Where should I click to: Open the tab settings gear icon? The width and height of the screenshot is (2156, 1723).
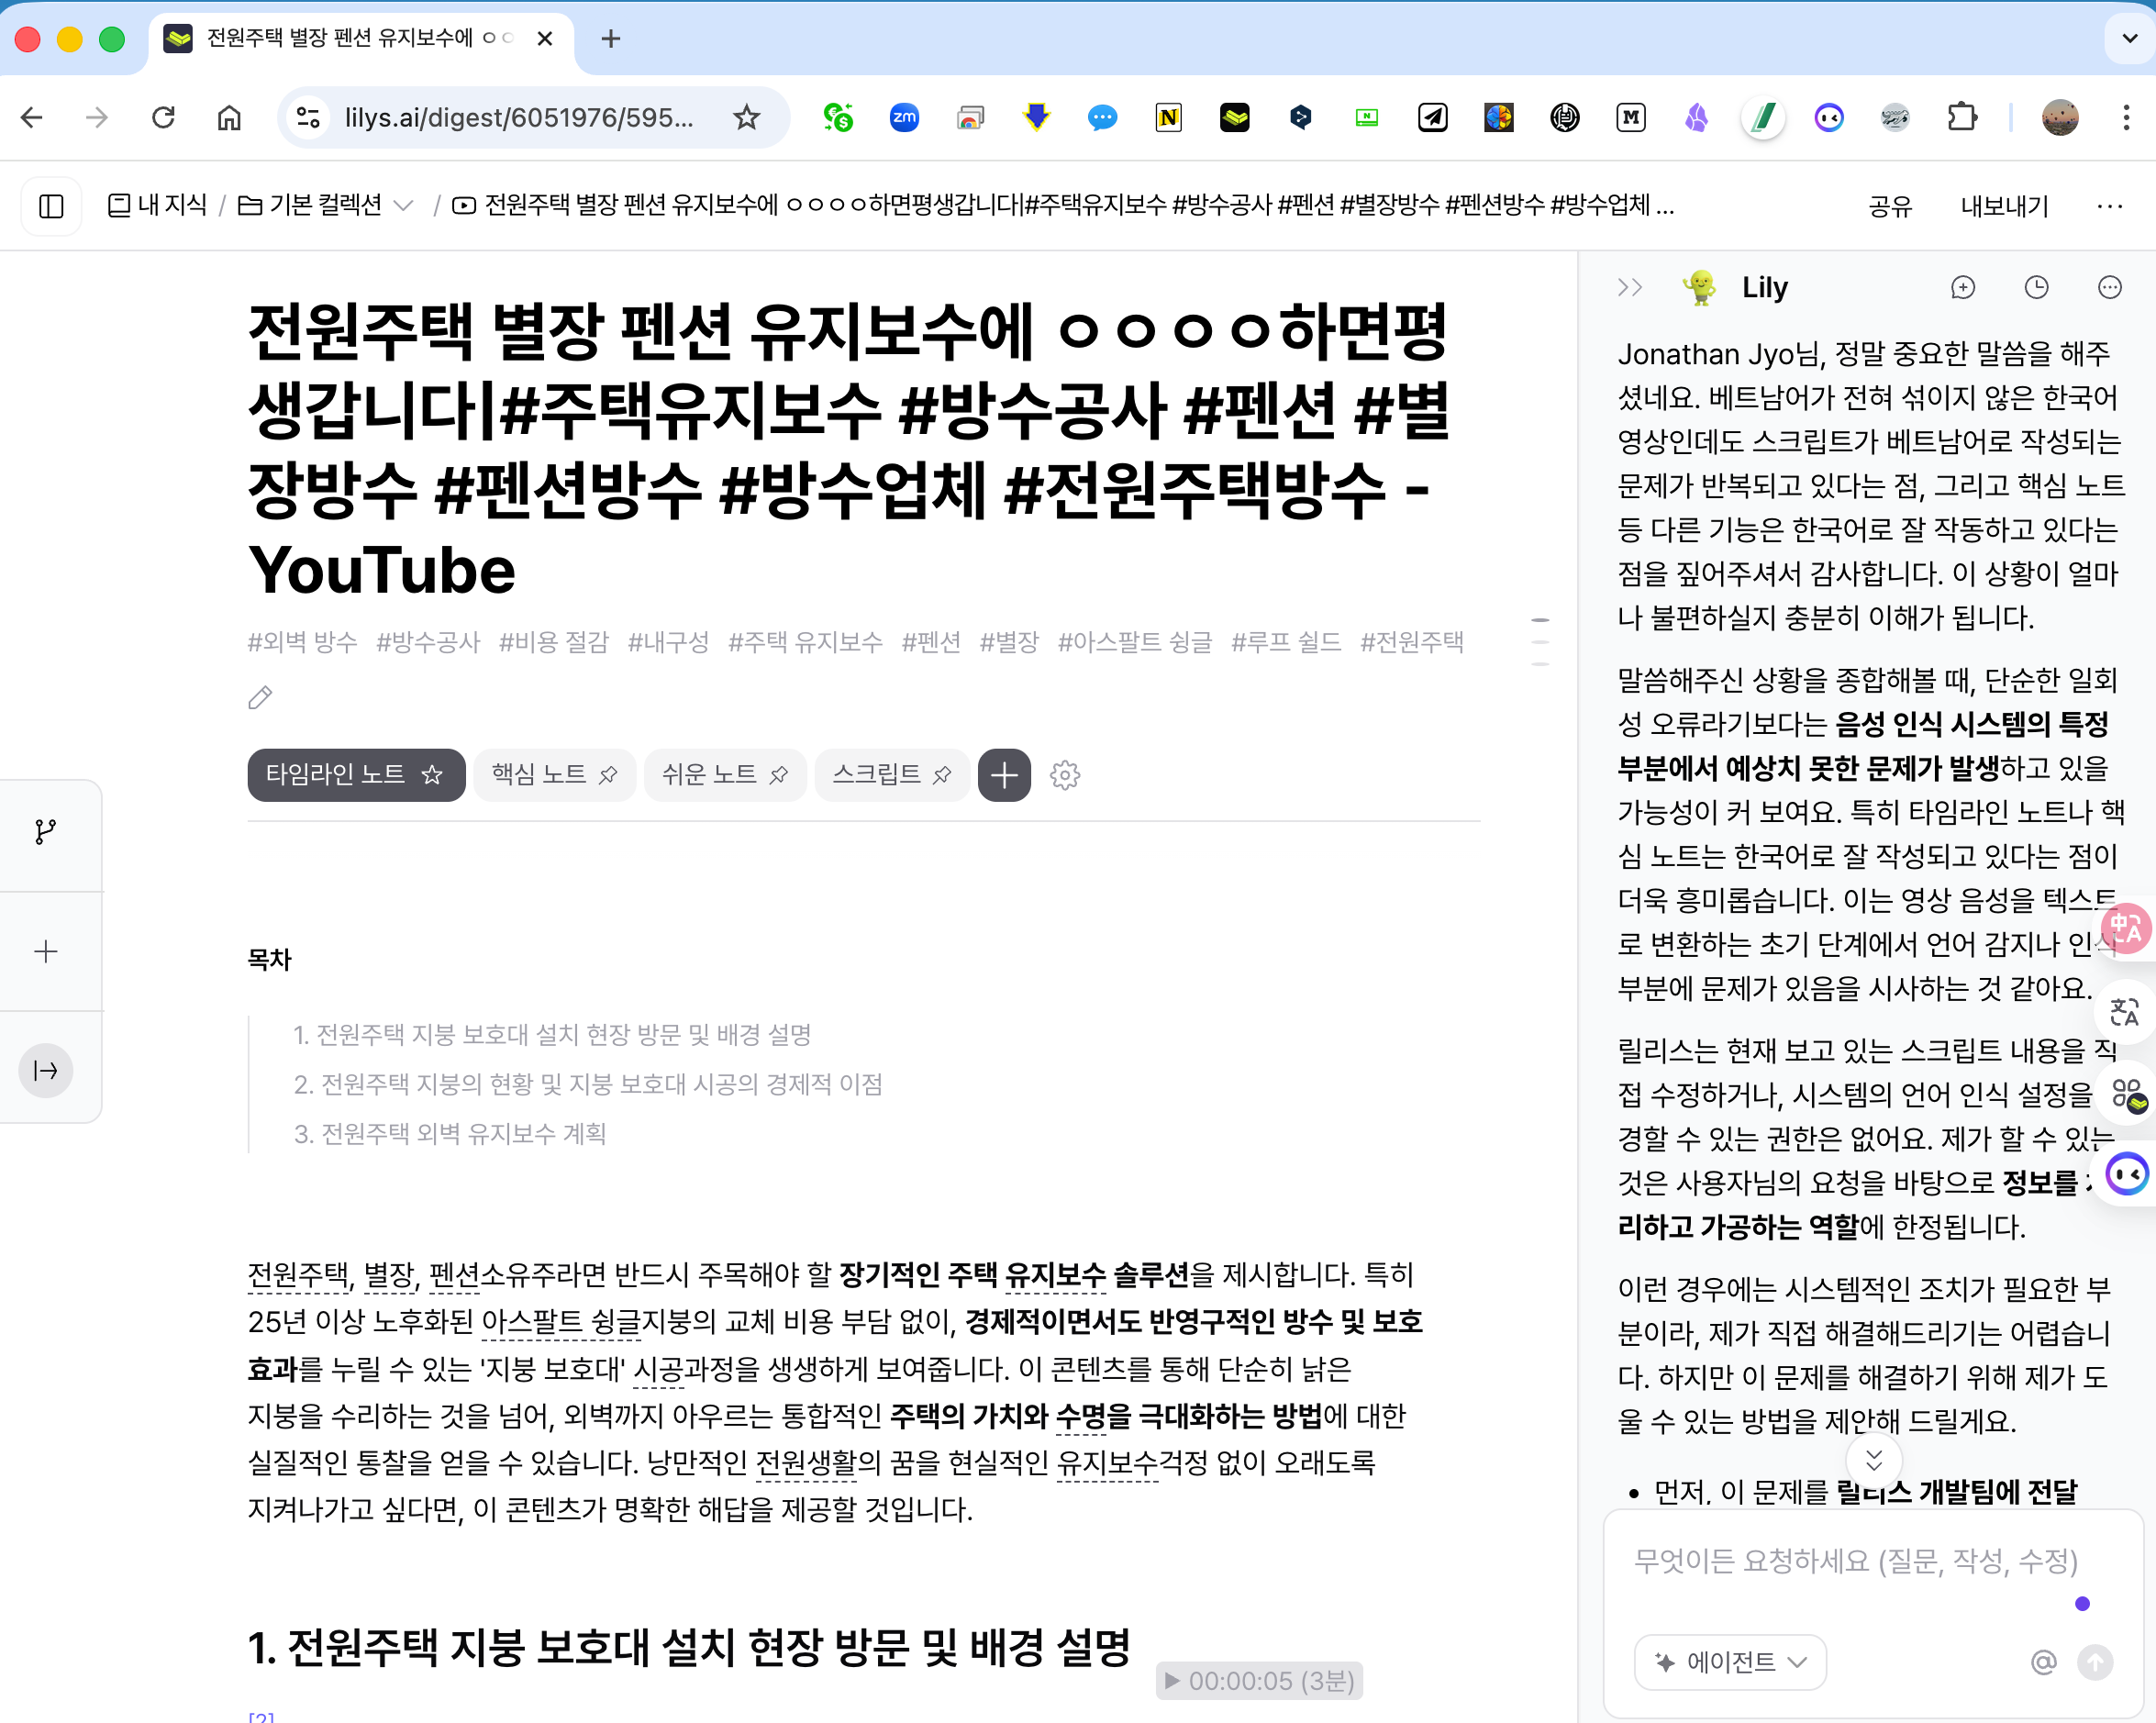(1065, 775)
